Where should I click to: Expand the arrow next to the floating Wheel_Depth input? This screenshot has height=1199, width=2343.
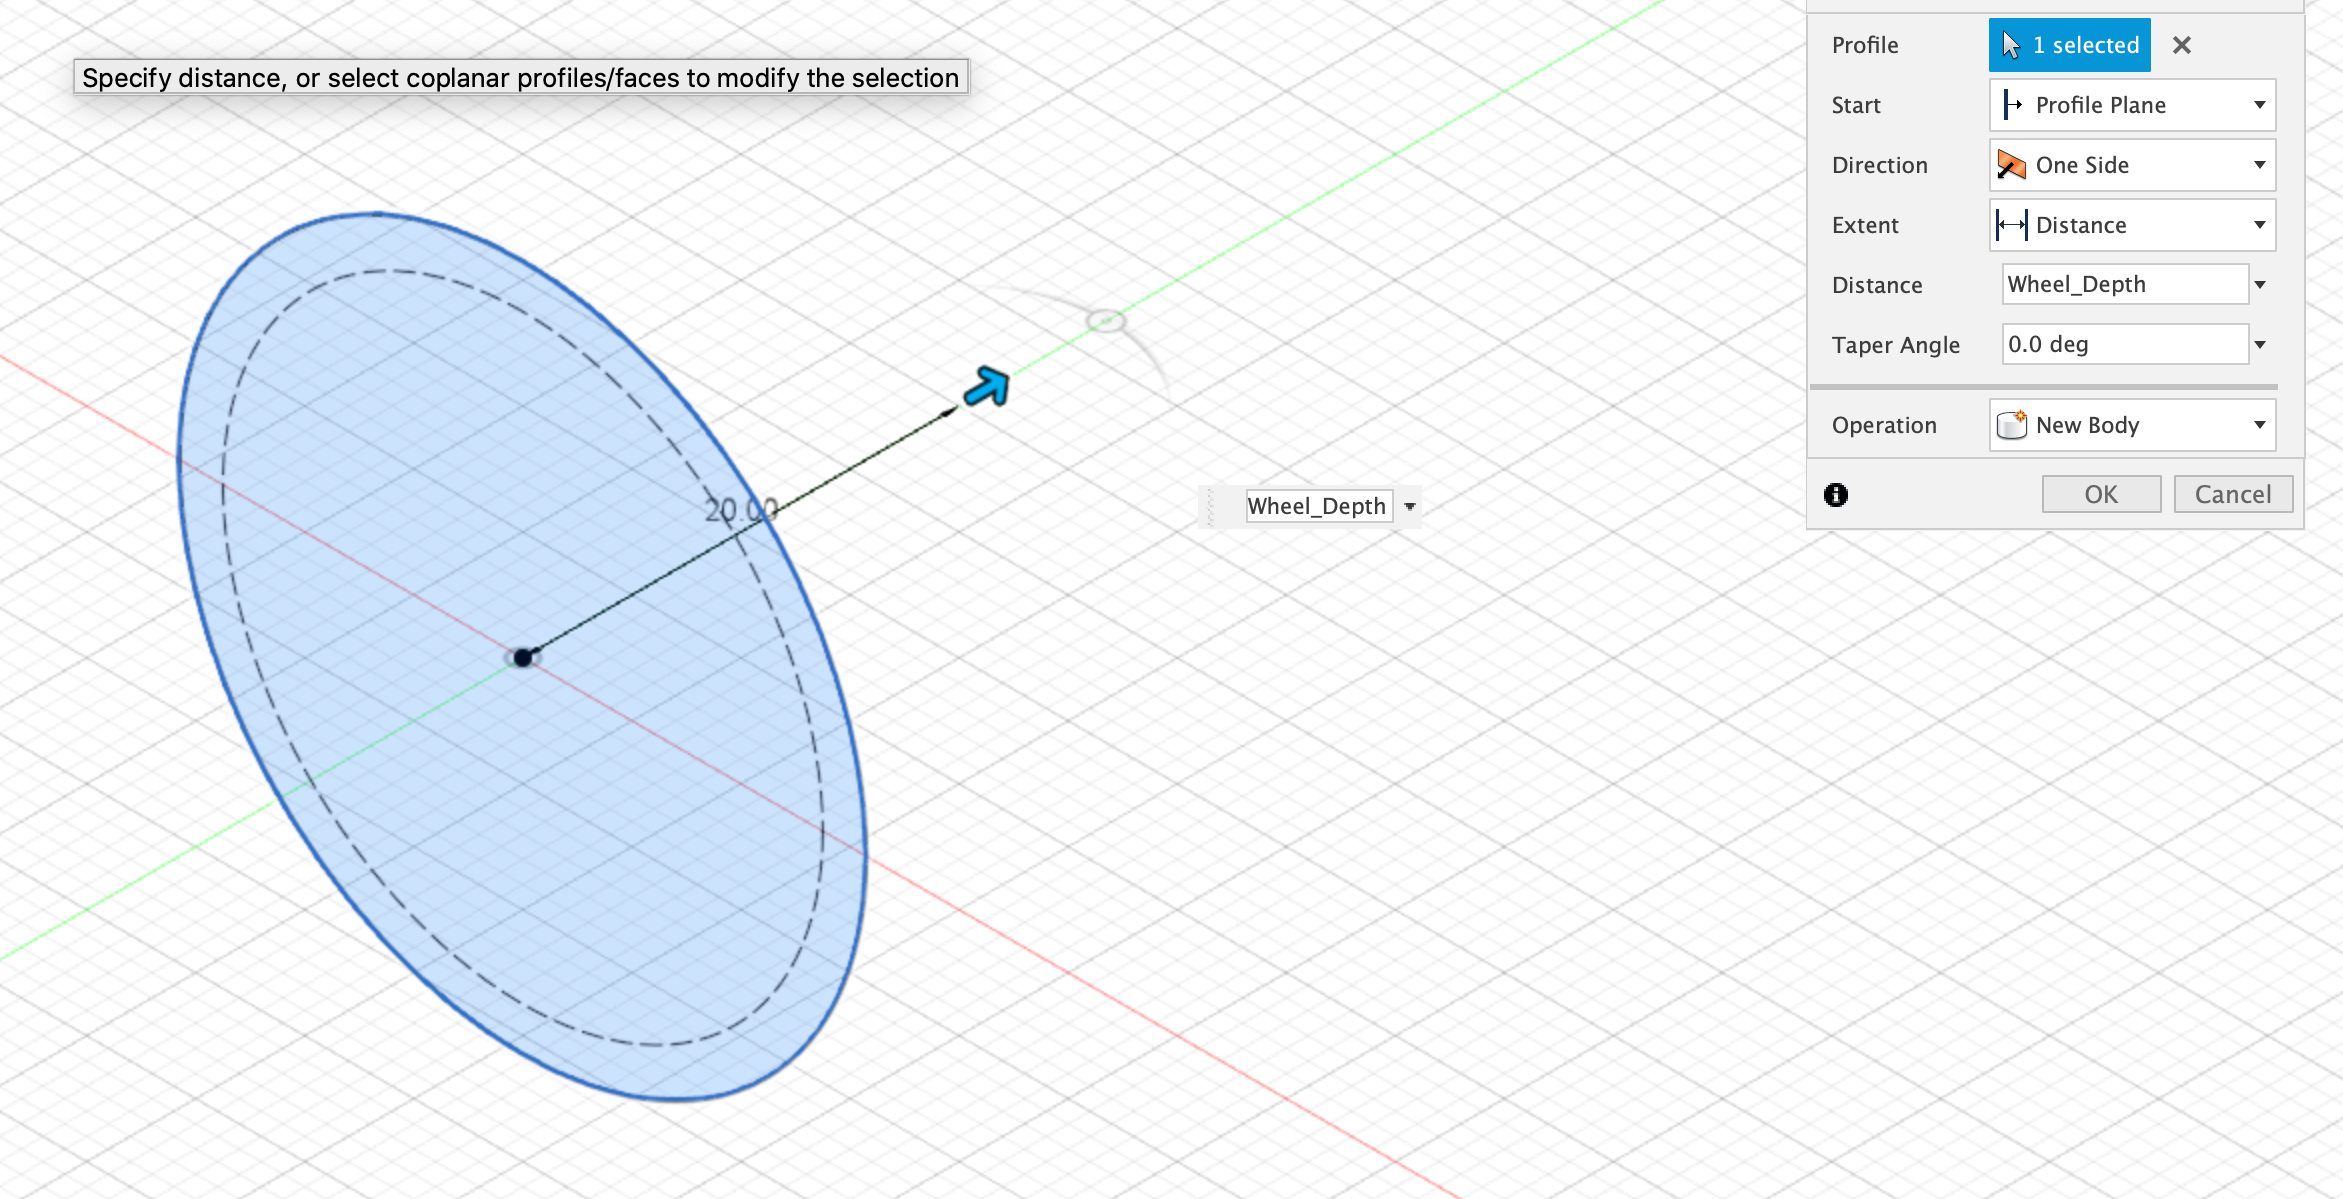1410,506
